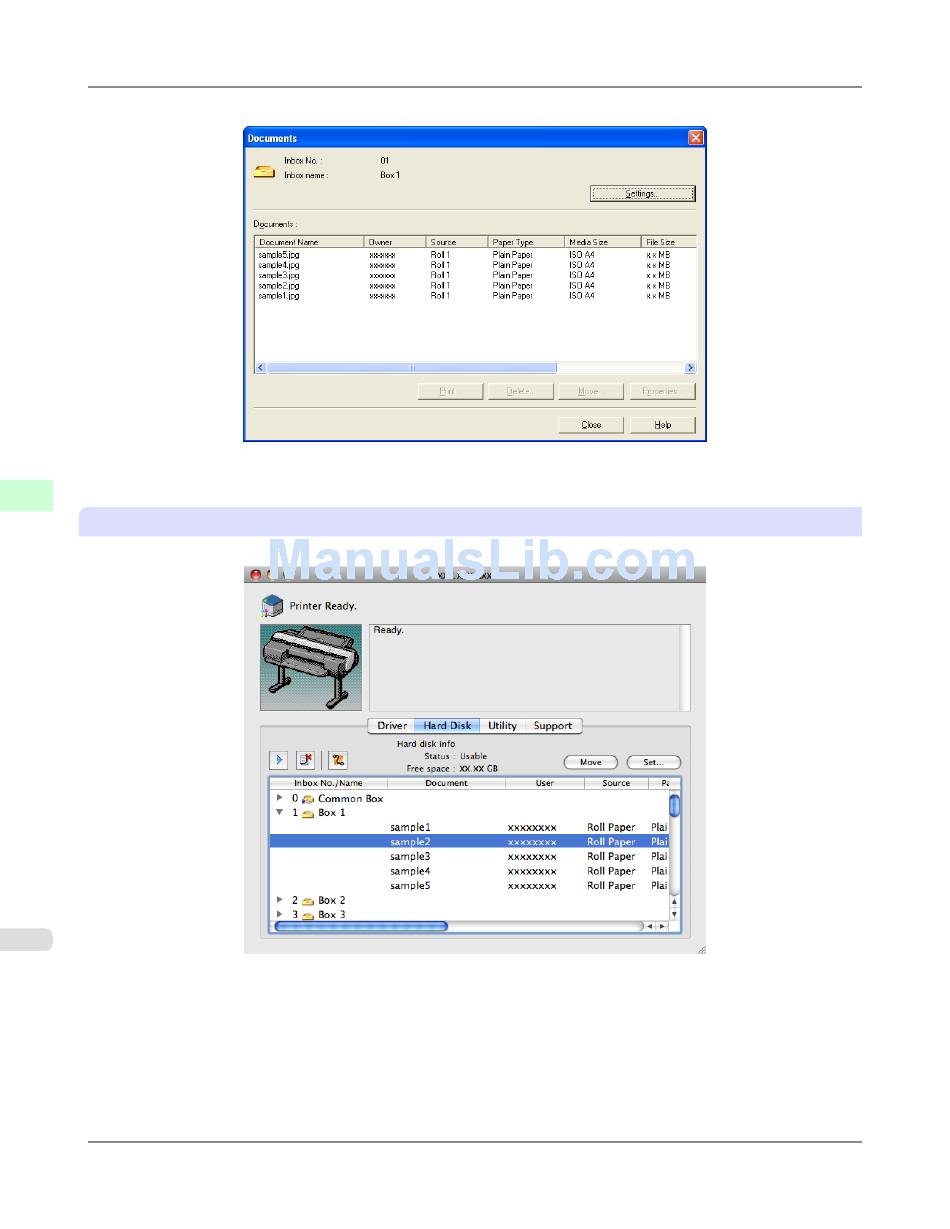This screenshot has height=1229, width=950.
Task: Click the print (play arrow) toolbar icon
Action: 279,760
